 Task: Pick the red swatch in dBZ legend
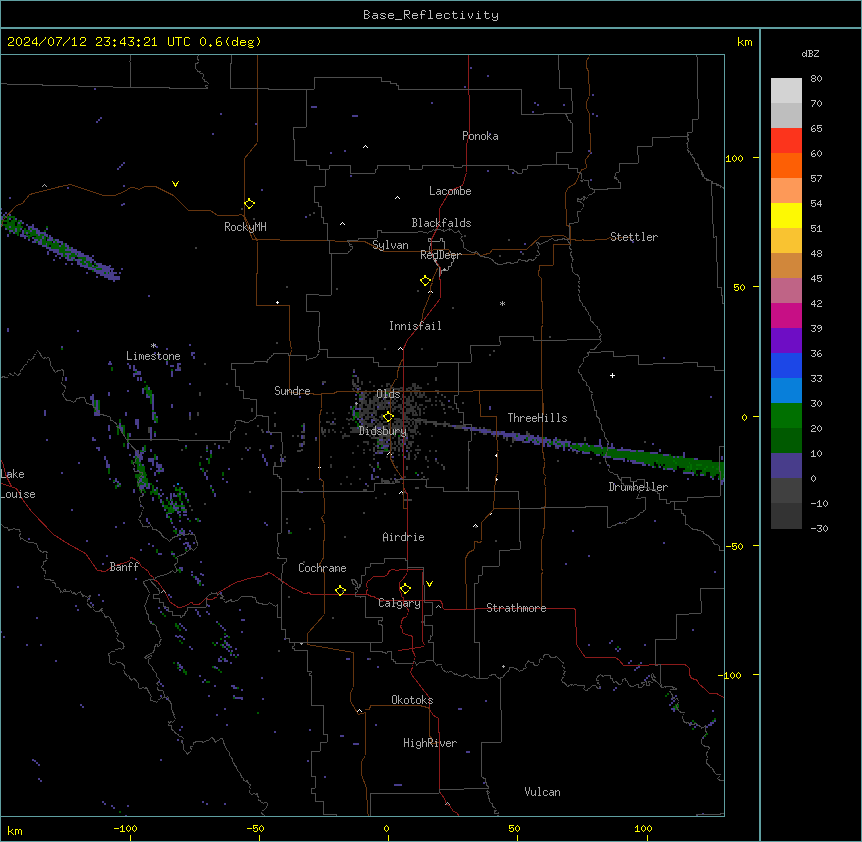pyautogui.click(x=786, y=140)
